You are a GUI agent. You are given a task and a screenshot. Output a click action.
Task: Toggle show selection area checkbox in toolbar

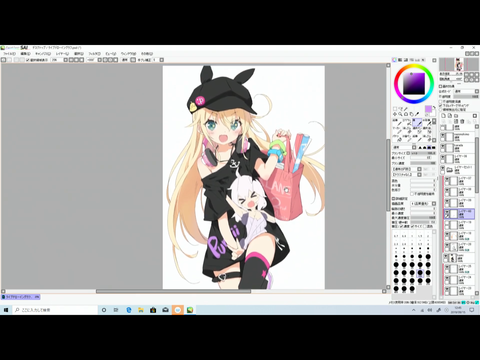[28, 60]
